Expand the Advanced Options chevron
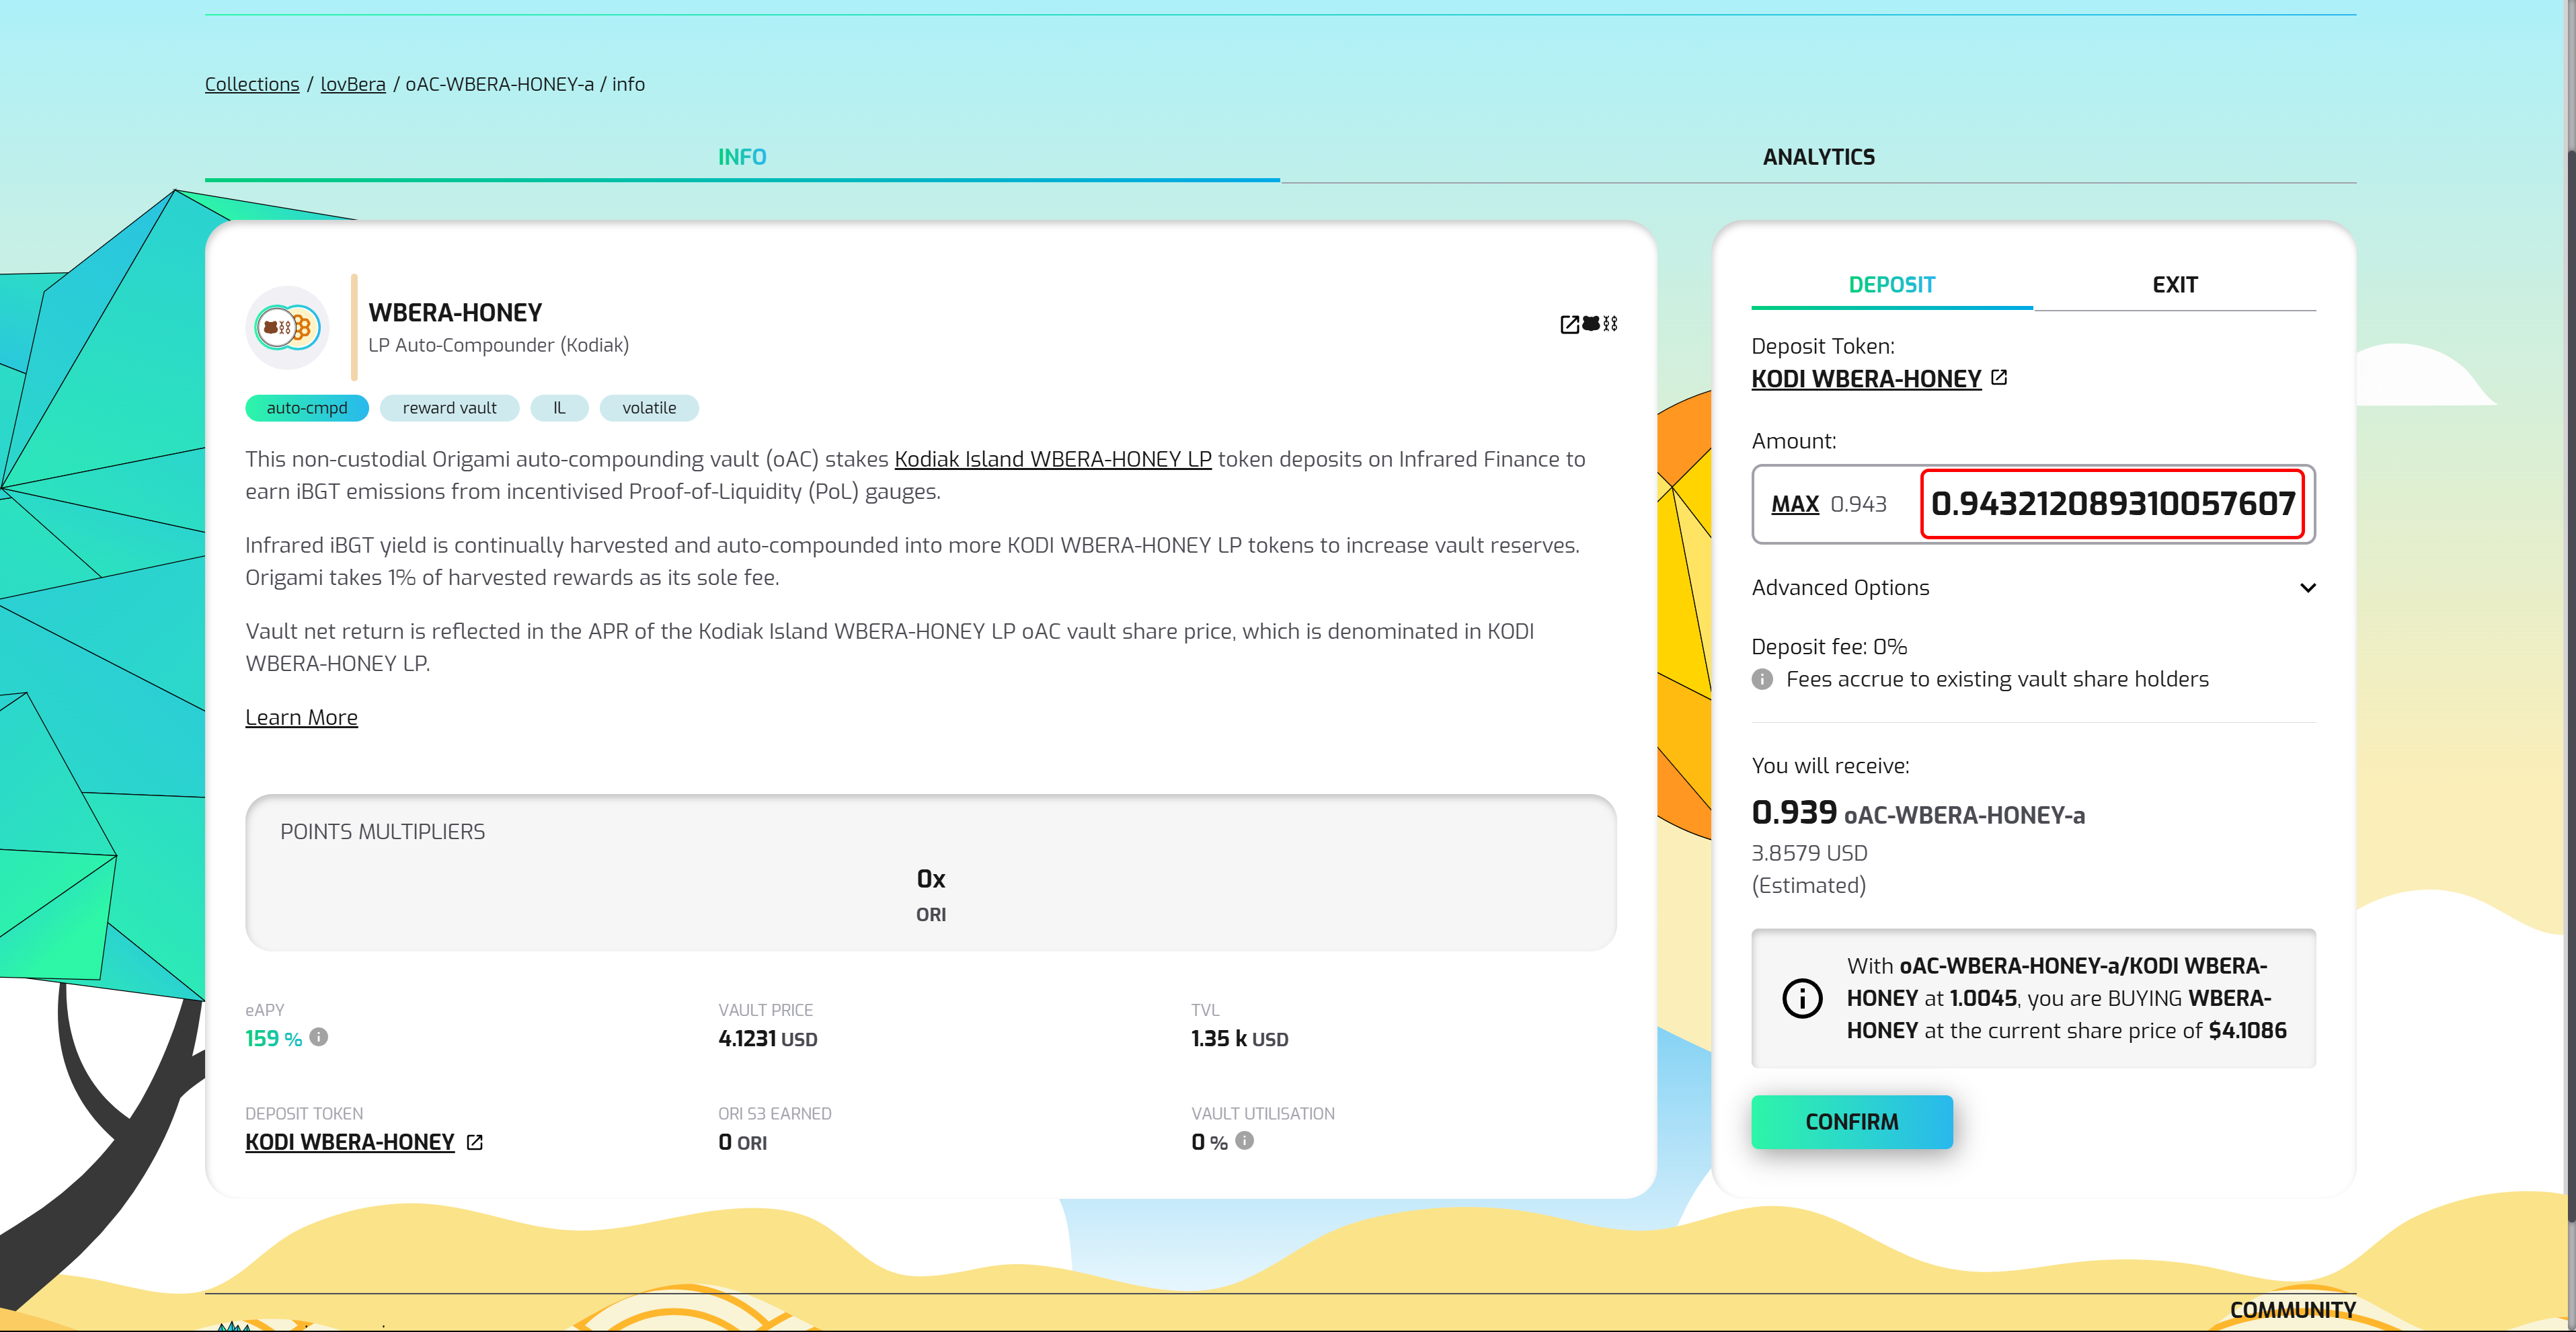 coord(2307,588)
